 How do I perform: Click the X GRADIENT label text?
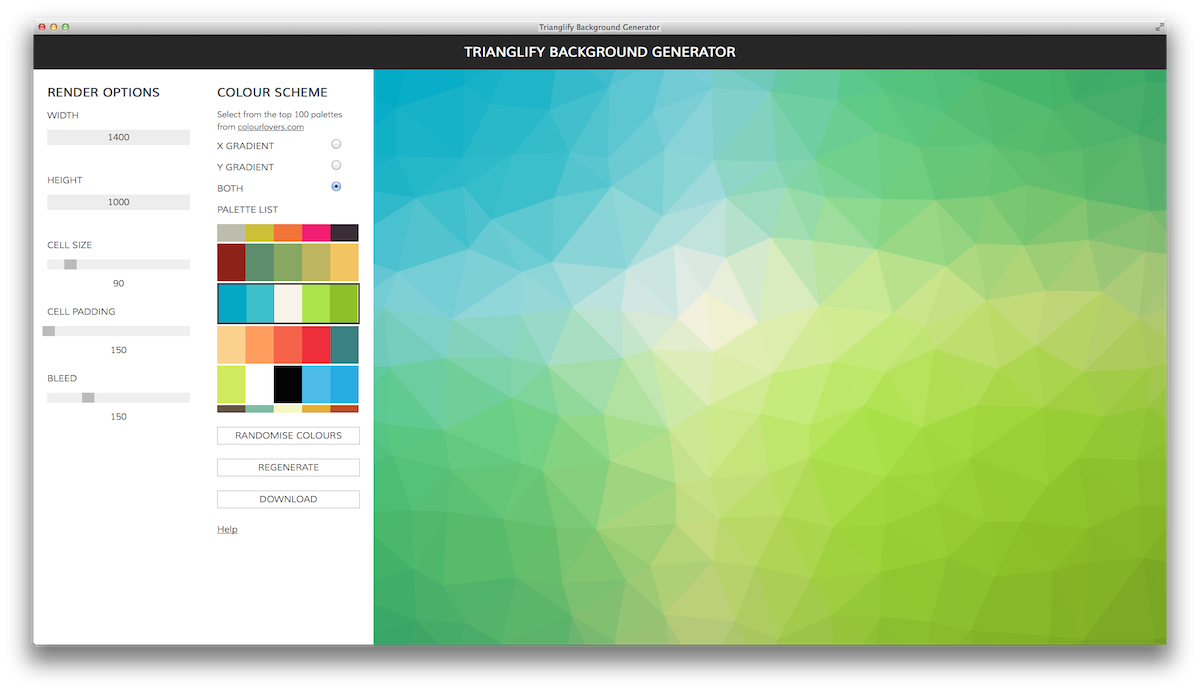click(246, 146)
